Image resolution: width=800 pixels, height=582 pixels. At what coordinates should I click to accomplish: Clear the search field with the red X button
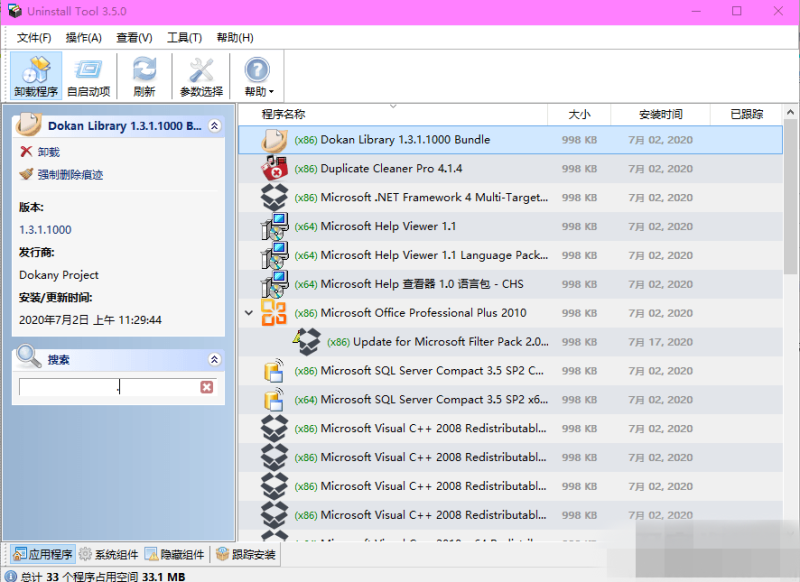tap(205, 385)
